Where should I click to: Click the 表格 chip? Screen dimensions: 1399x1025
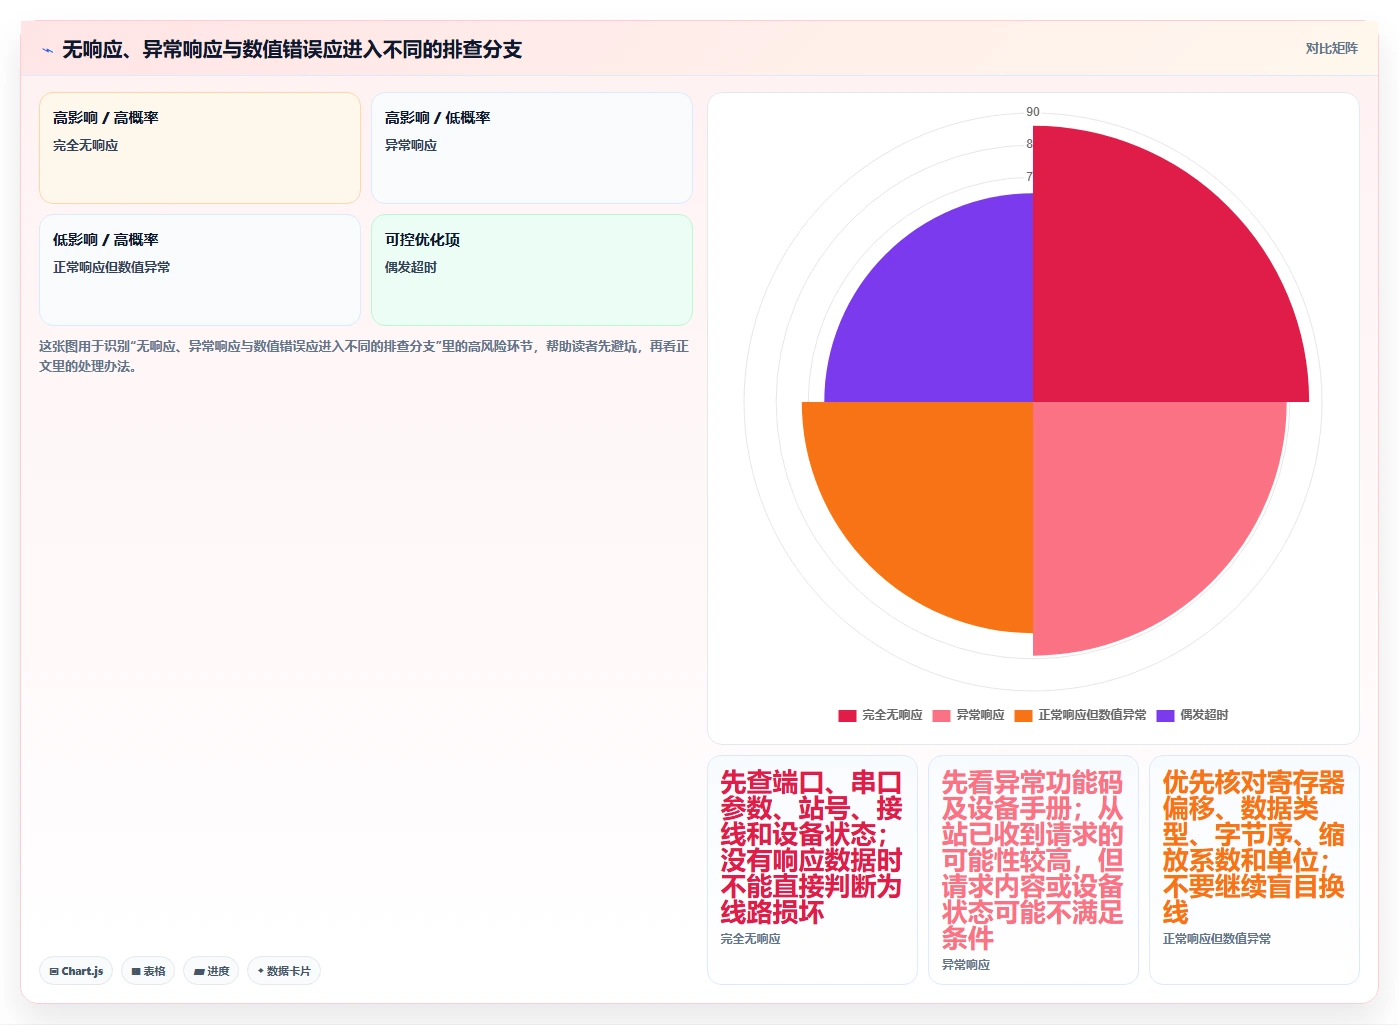[x=148, y=971]
